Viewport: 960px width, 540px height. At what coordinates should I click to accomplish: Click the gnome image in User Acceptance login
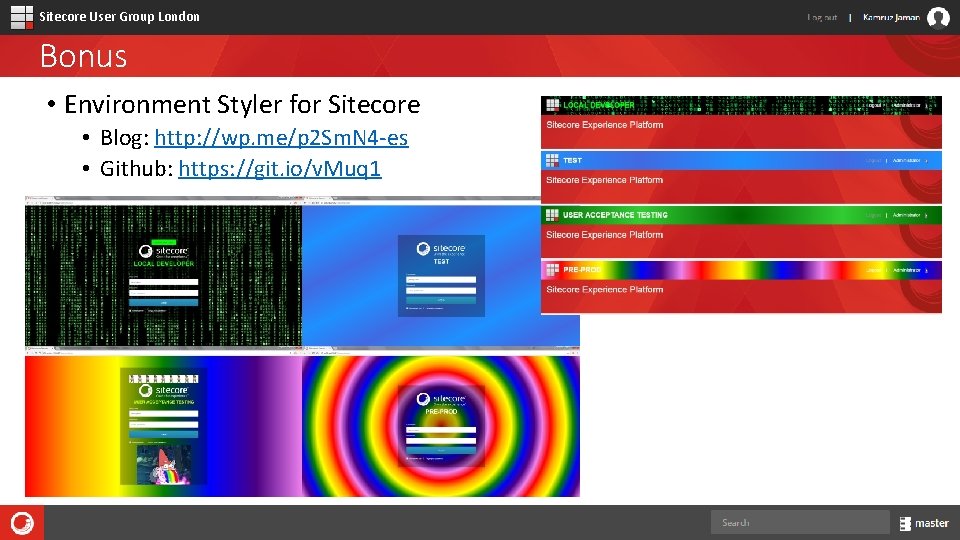coord(163,464)
